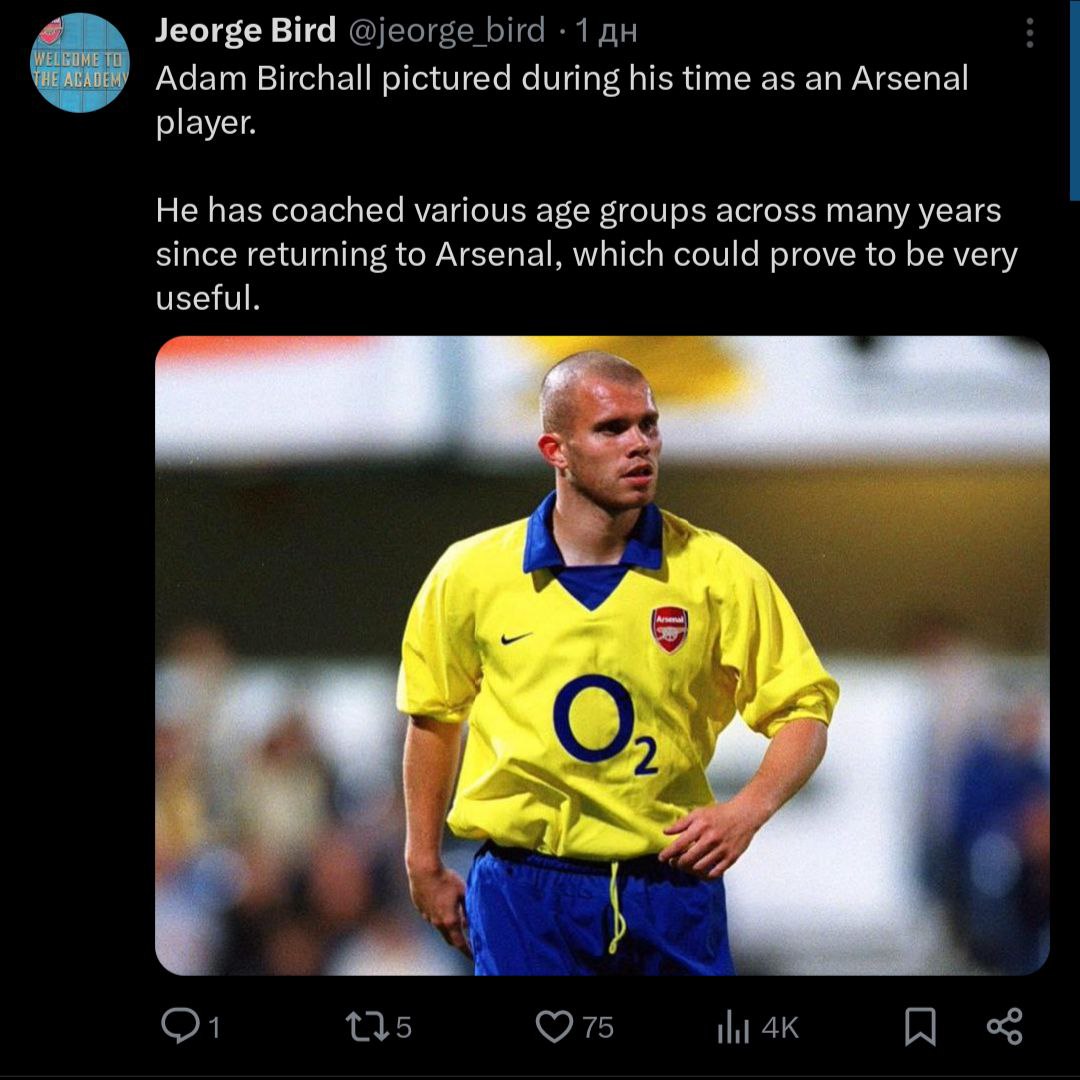Click the reply speech bubble icon
1080x1080 pixels.
pyautogui.click(x=180, y=1026)
